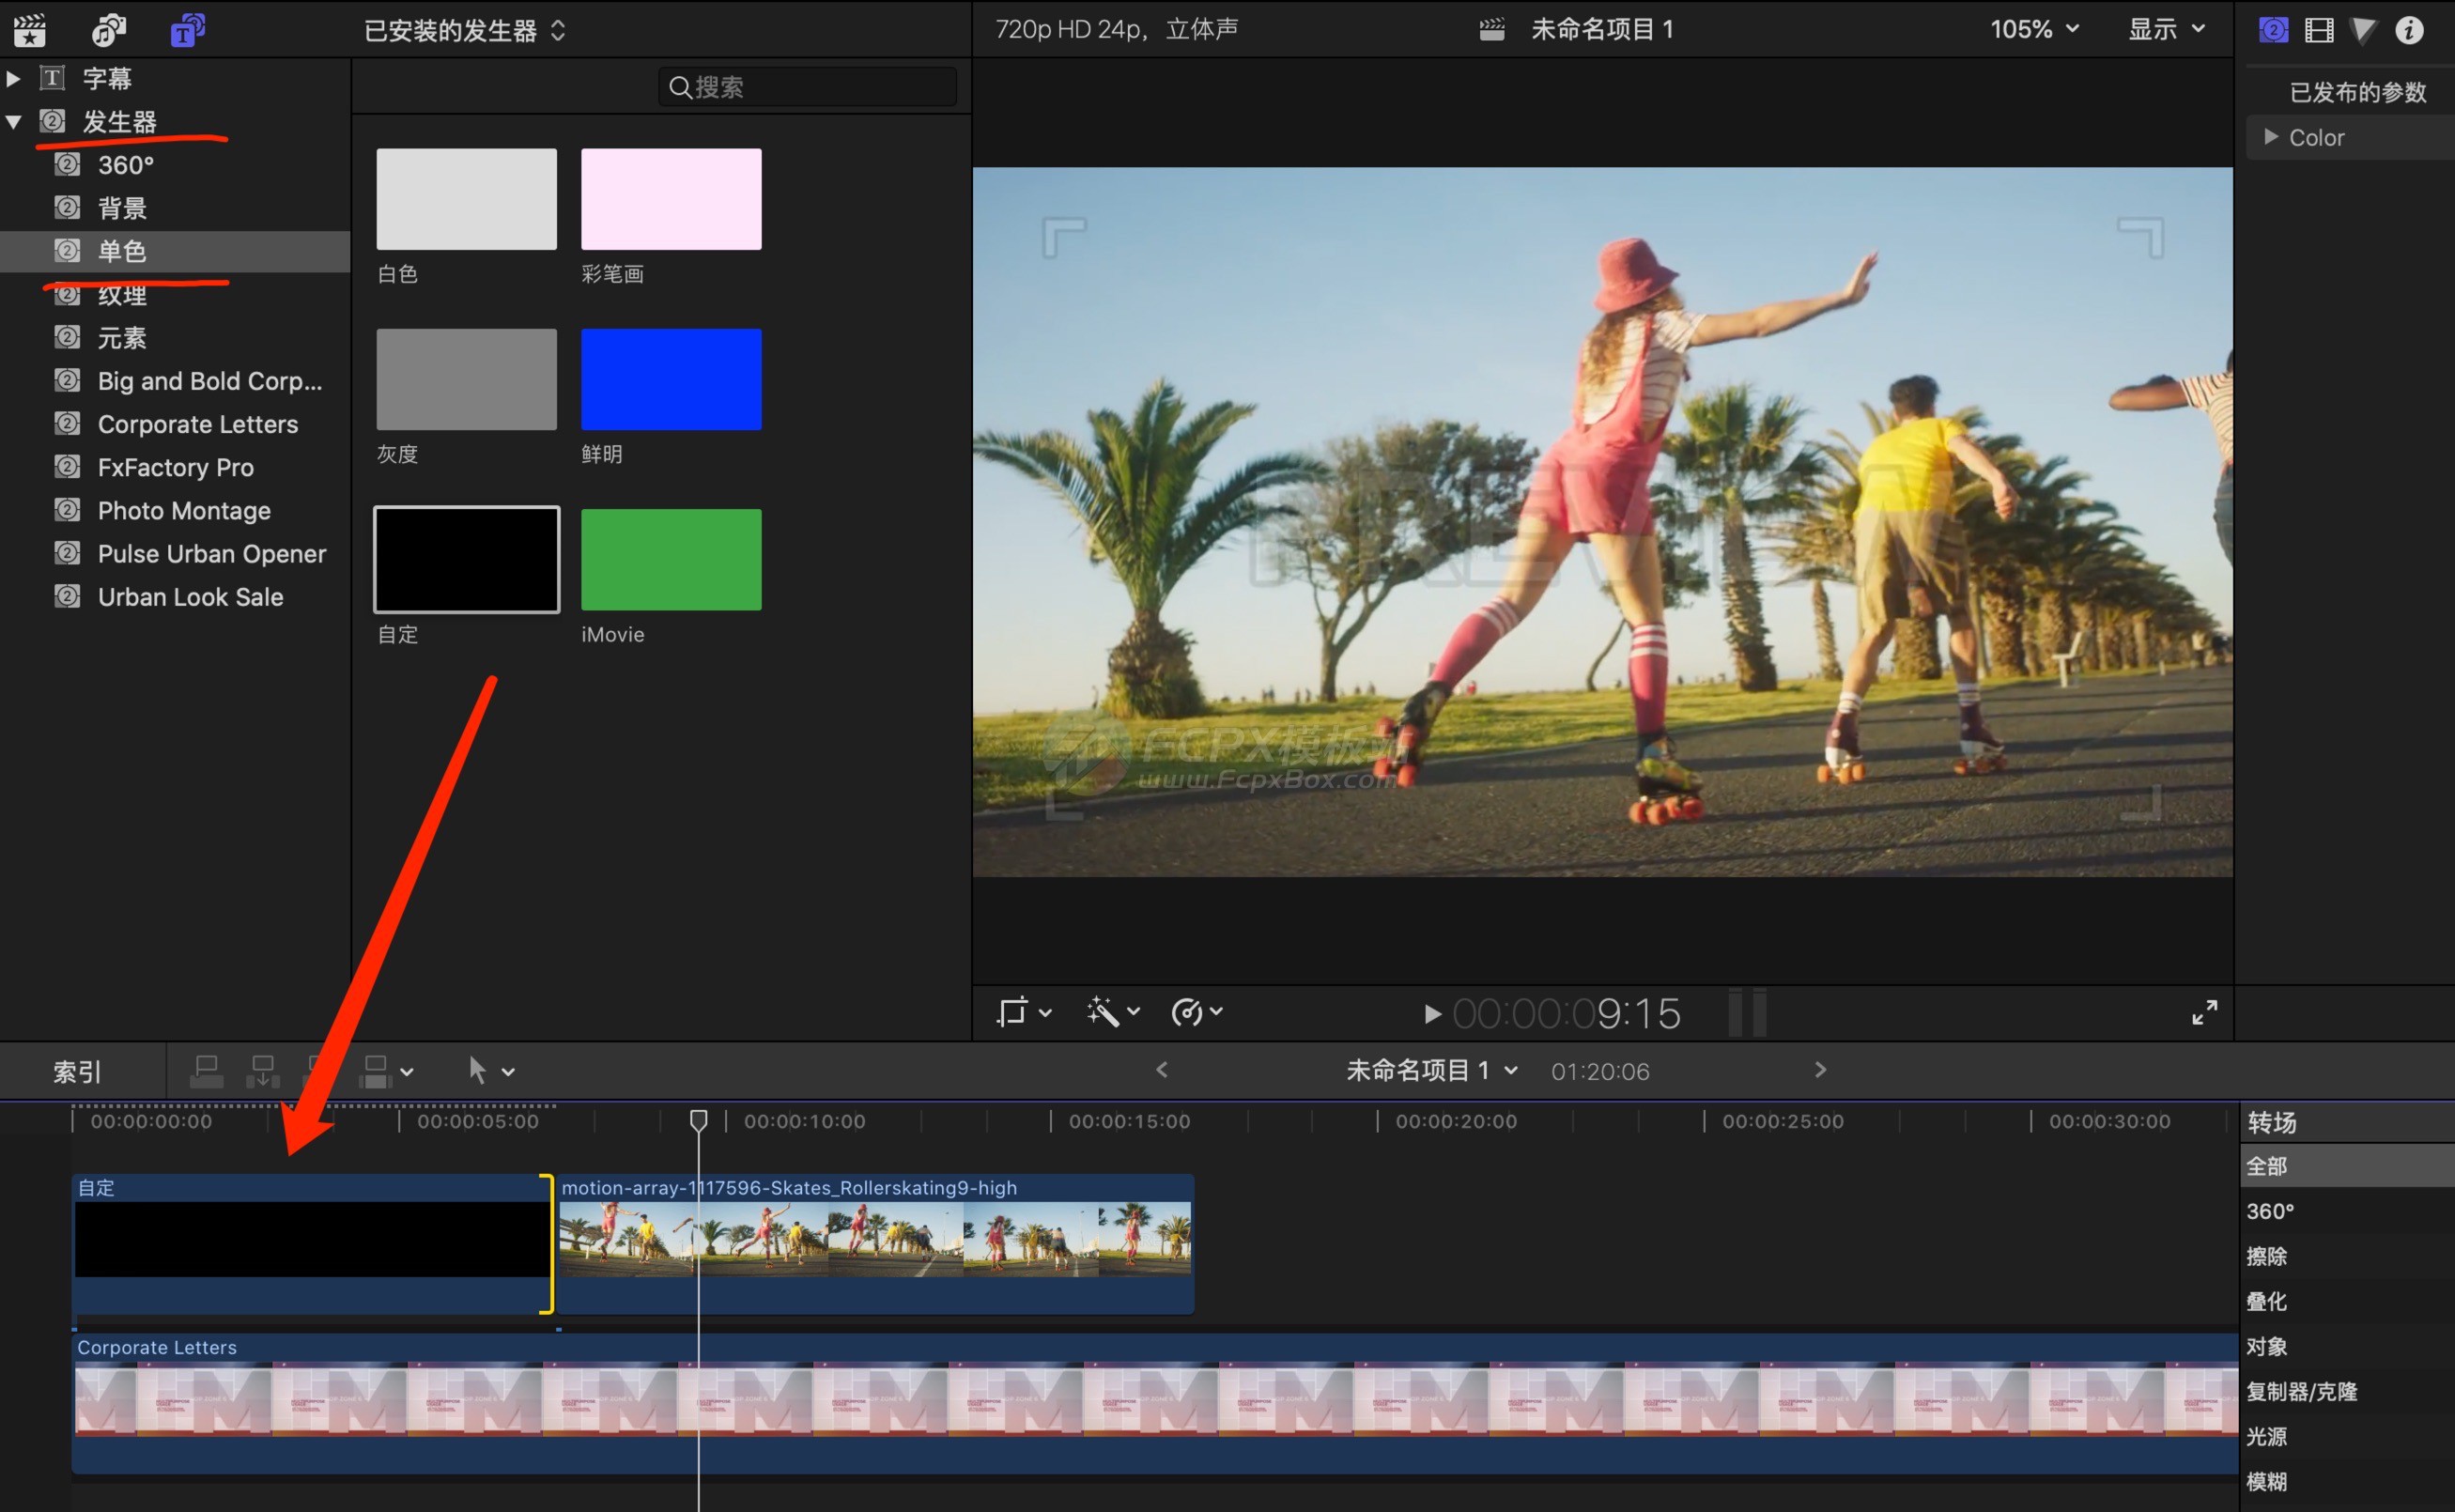Viewport: 2455px width, 1512px height.
Task: Open the select tool arrow dropdown
Action: coord(490,1071)
